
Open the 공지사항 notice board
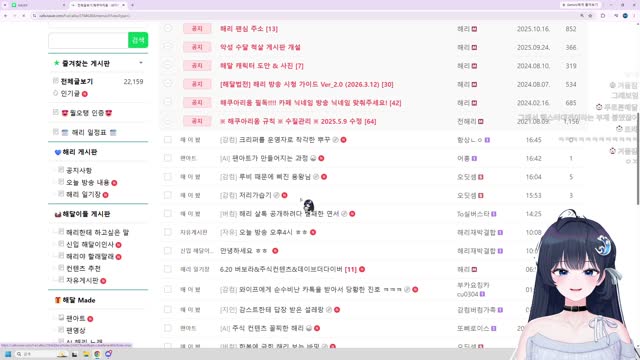79,170
